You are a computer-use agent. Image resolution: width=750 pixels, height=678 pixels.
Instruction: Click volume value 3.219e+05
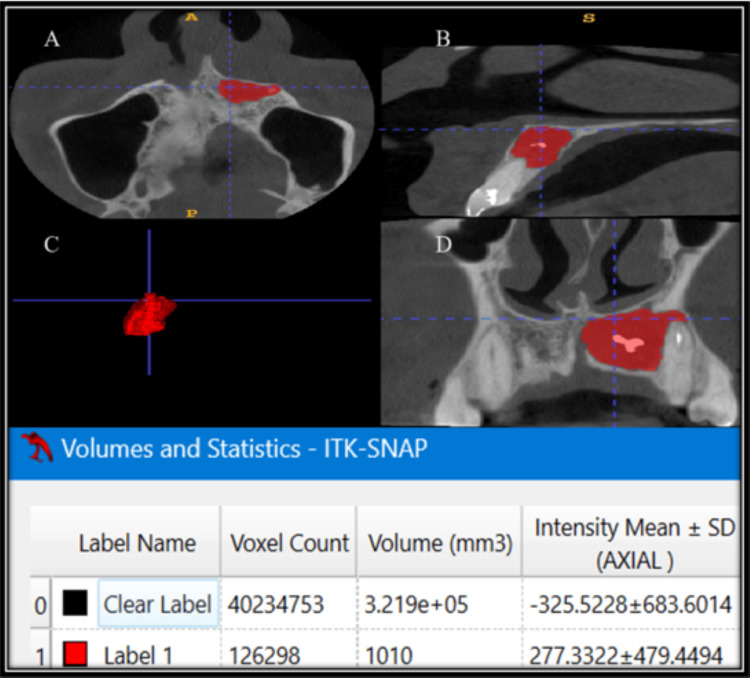point(416,604)
